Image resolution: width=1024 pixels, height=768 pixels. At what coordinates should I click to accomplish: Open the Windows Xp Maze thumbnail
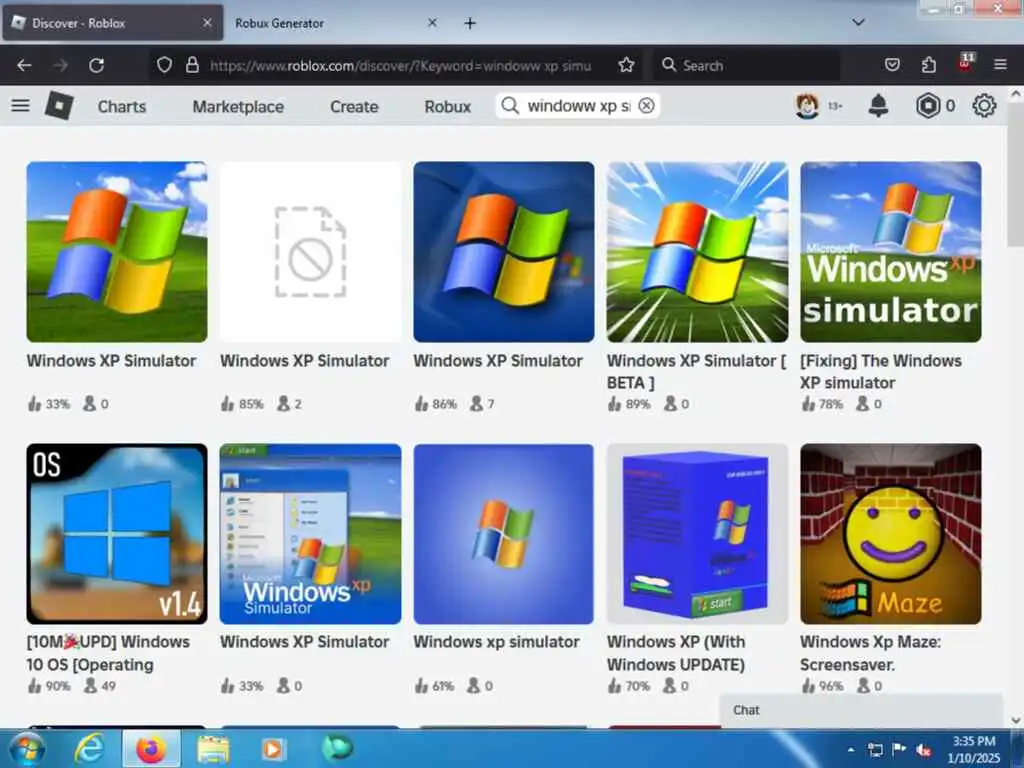tap(891, 534)
